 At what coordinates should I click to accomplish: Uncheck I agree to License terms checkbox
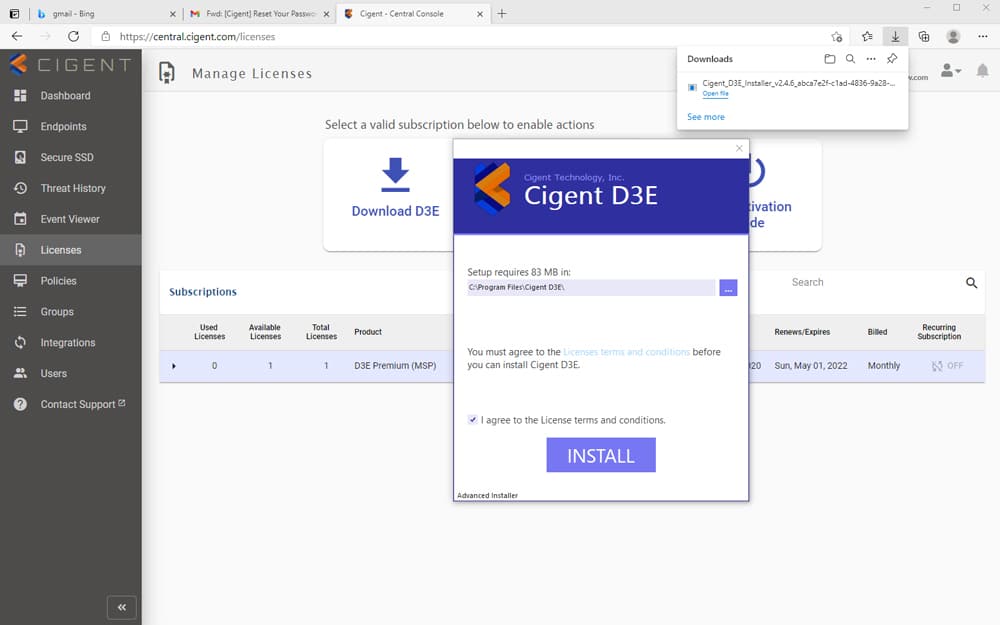pos(473,420)
